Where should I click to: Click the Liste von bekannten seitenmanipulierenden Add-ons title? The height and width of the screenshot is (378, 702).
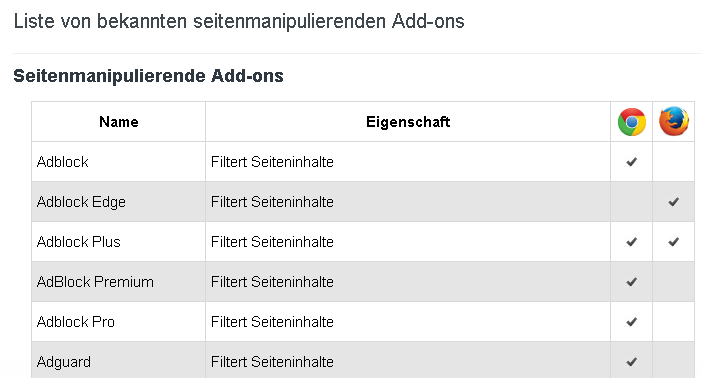[x=239, y=21]
